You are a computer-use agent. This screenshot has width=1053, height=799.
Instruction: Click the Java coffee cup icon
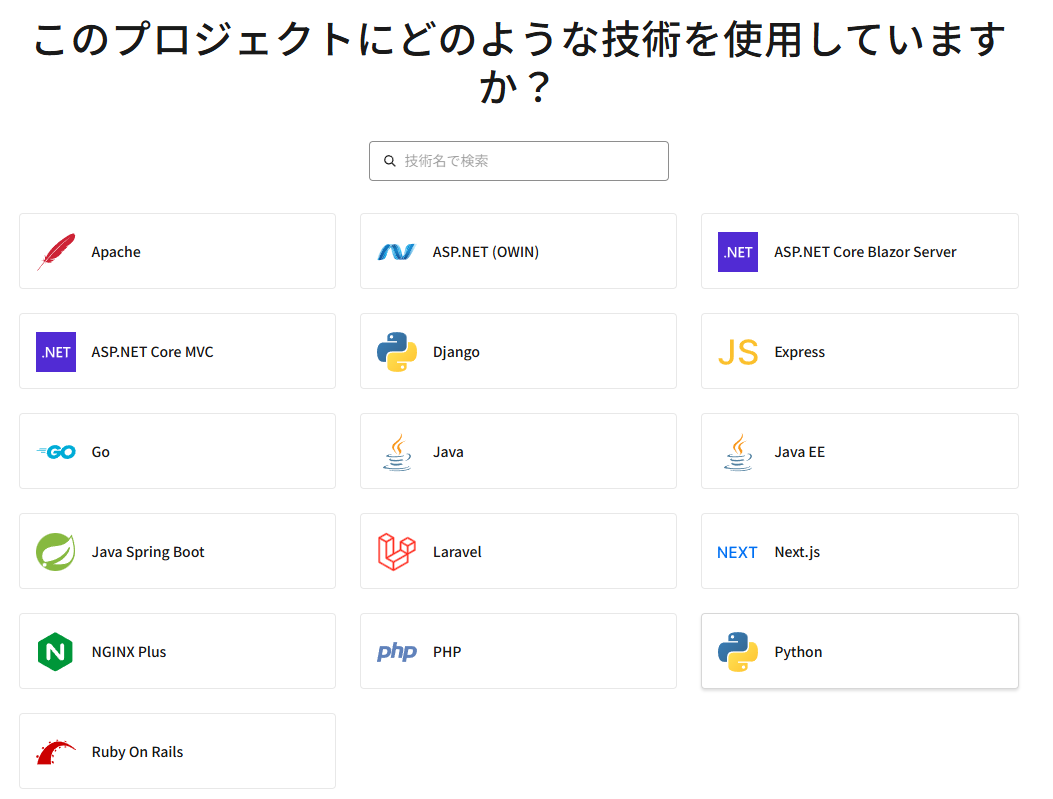click(397, 452)
